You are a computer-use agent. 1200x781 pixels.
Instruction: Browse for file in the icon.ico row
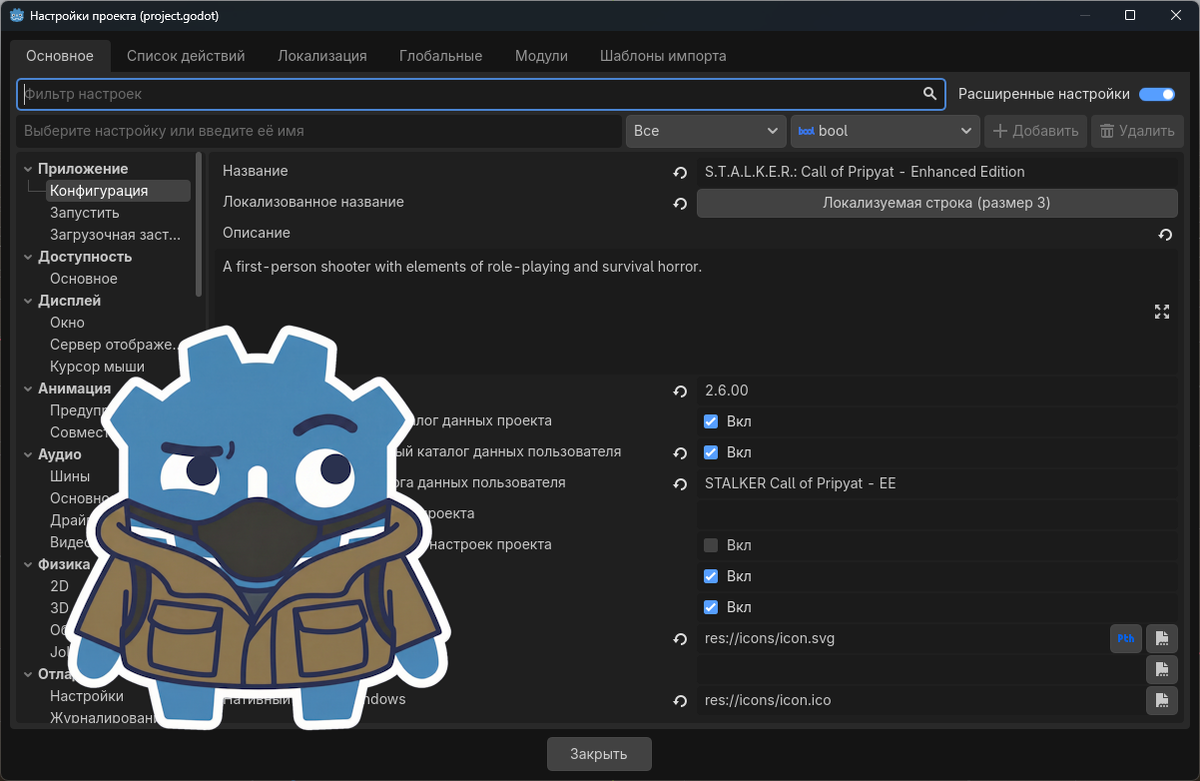click(1162, 700)
